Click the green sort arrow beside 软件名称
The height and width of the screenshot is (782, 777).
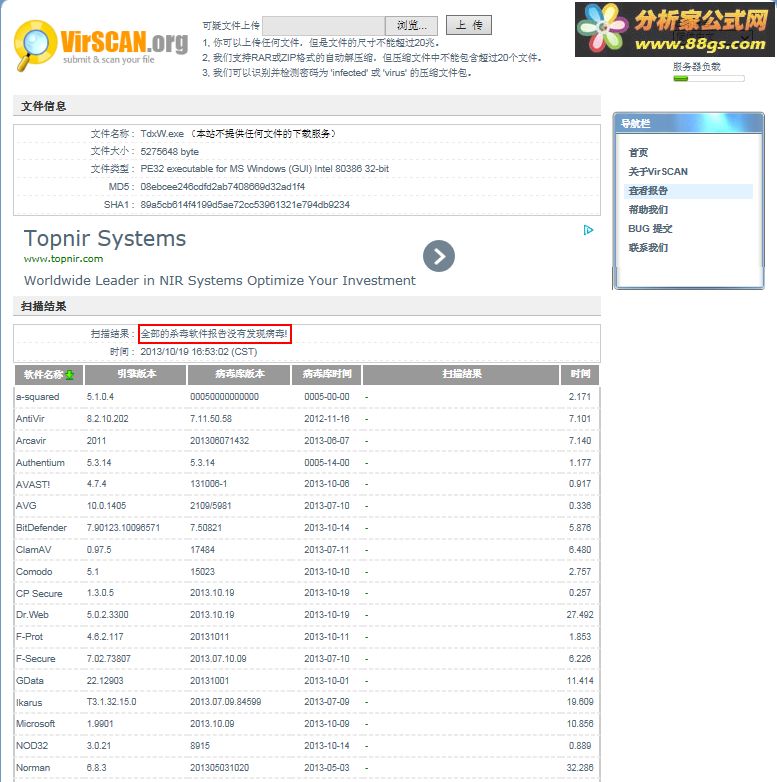pyautogui.click(x=70, y=375)
